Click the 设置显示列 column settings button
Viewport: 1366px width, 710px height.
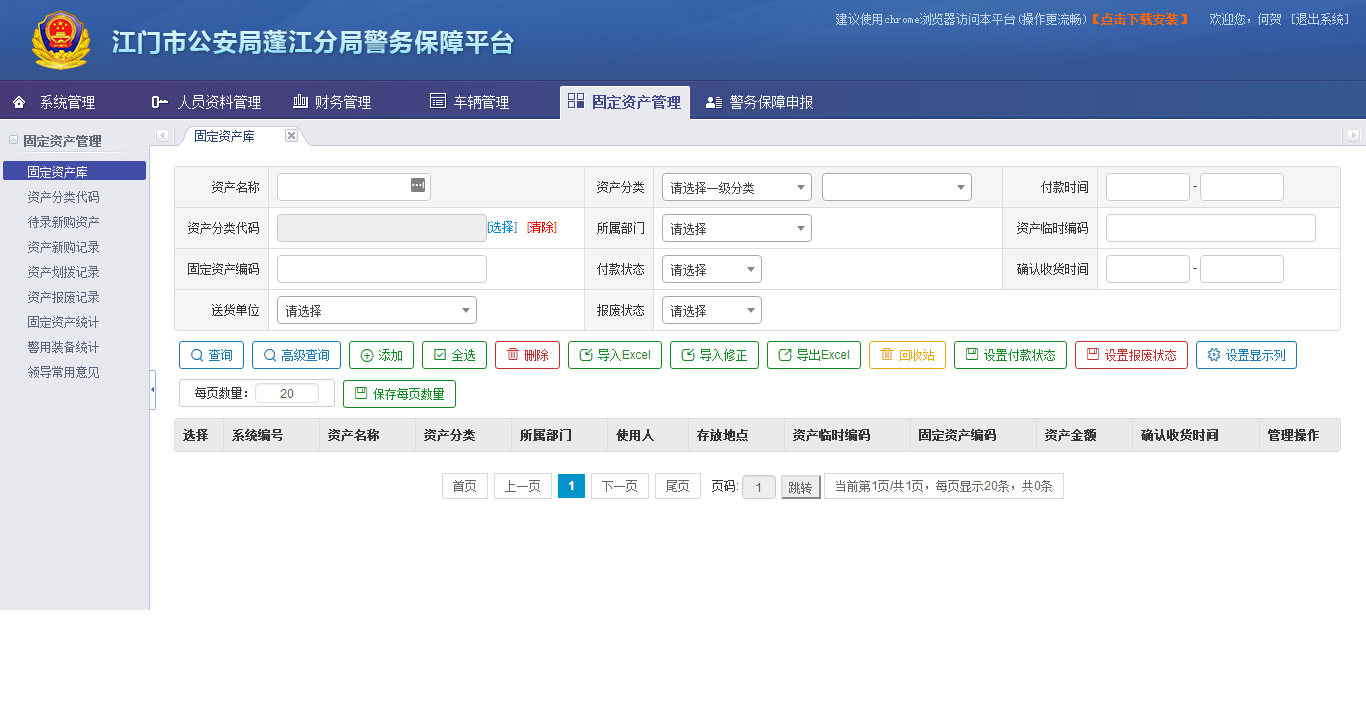tap(1246, 355)
